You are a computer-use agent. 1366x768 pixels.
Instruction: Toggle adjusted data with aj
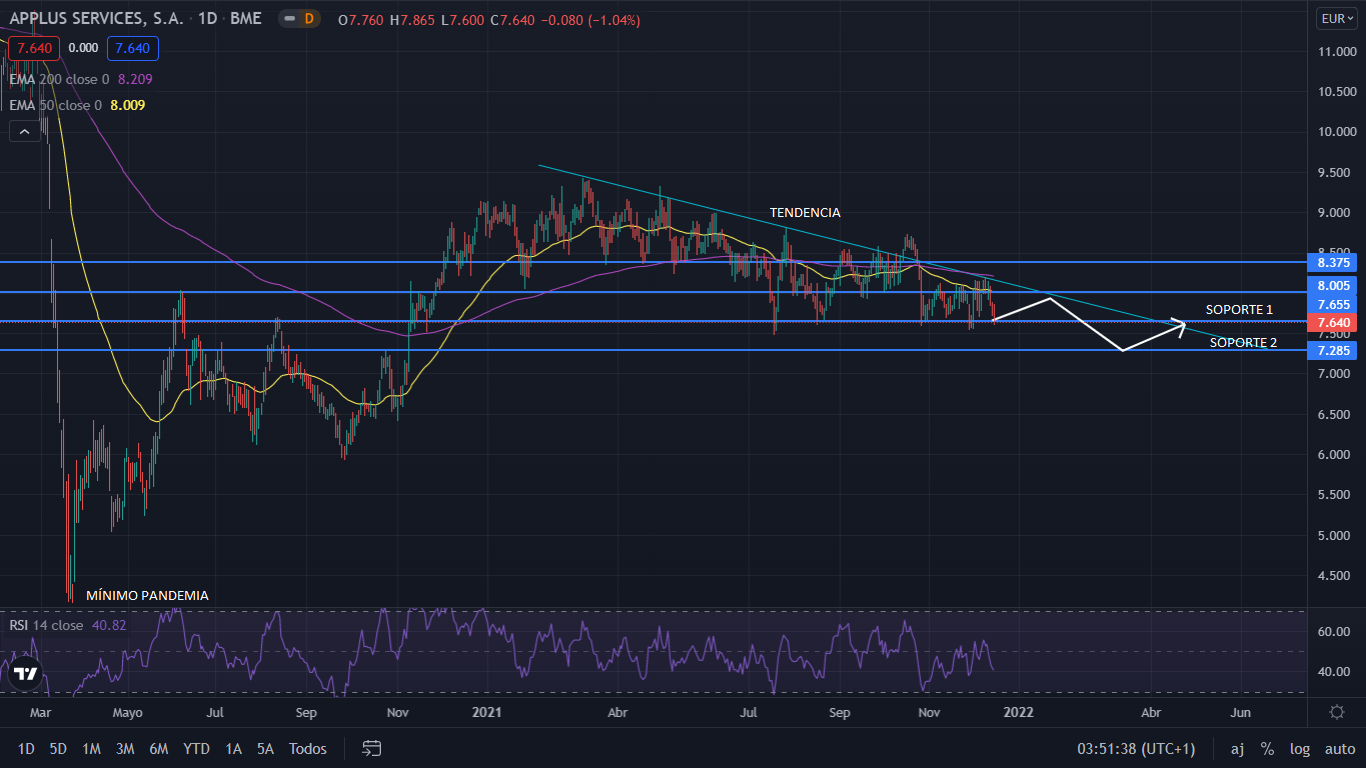point(1237,748)
